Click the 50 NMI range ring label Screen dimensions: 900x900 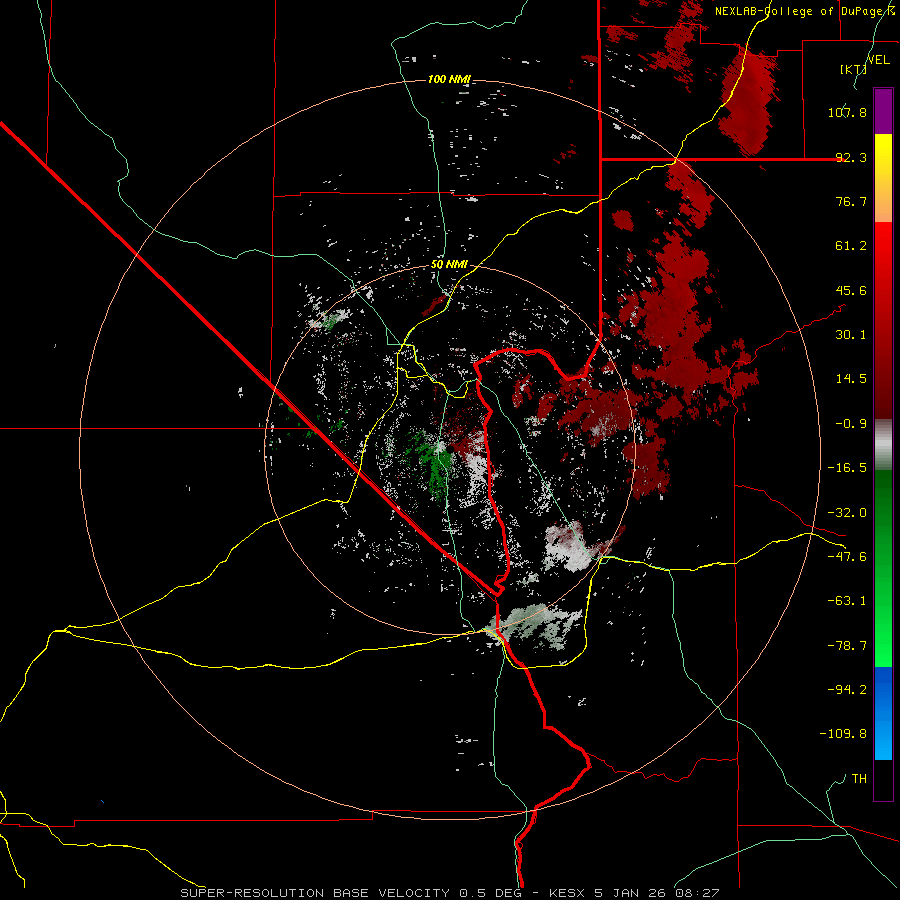(x=449, y=265)
